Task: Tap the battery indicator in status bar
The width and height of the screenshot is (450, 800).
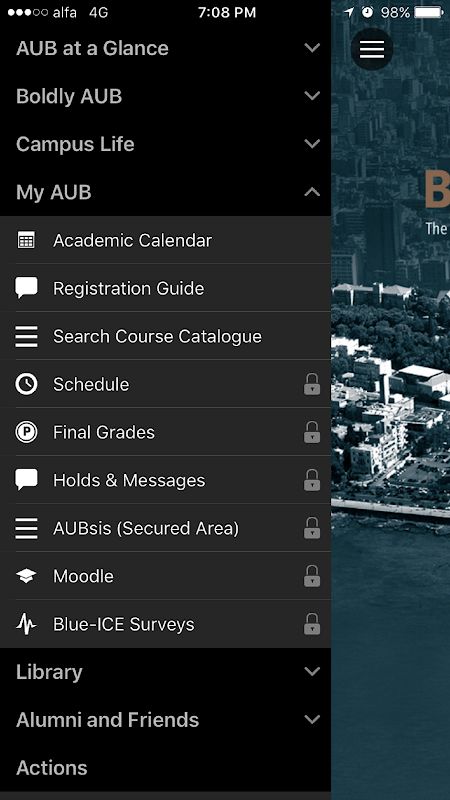Action: 428,12
